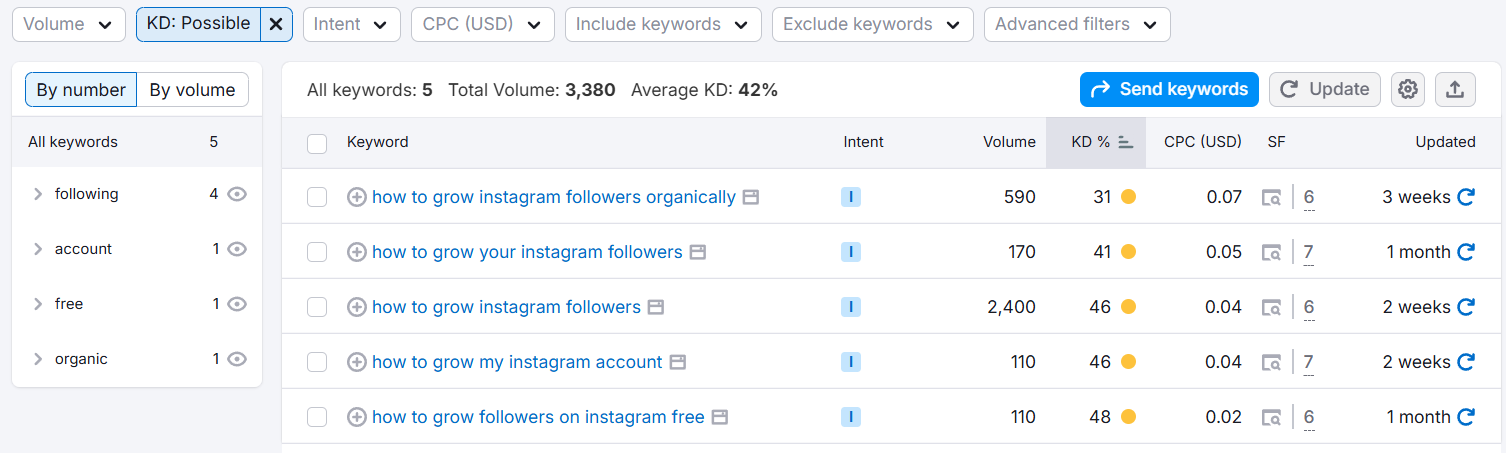Remove the KD: Possible filter

276,24
